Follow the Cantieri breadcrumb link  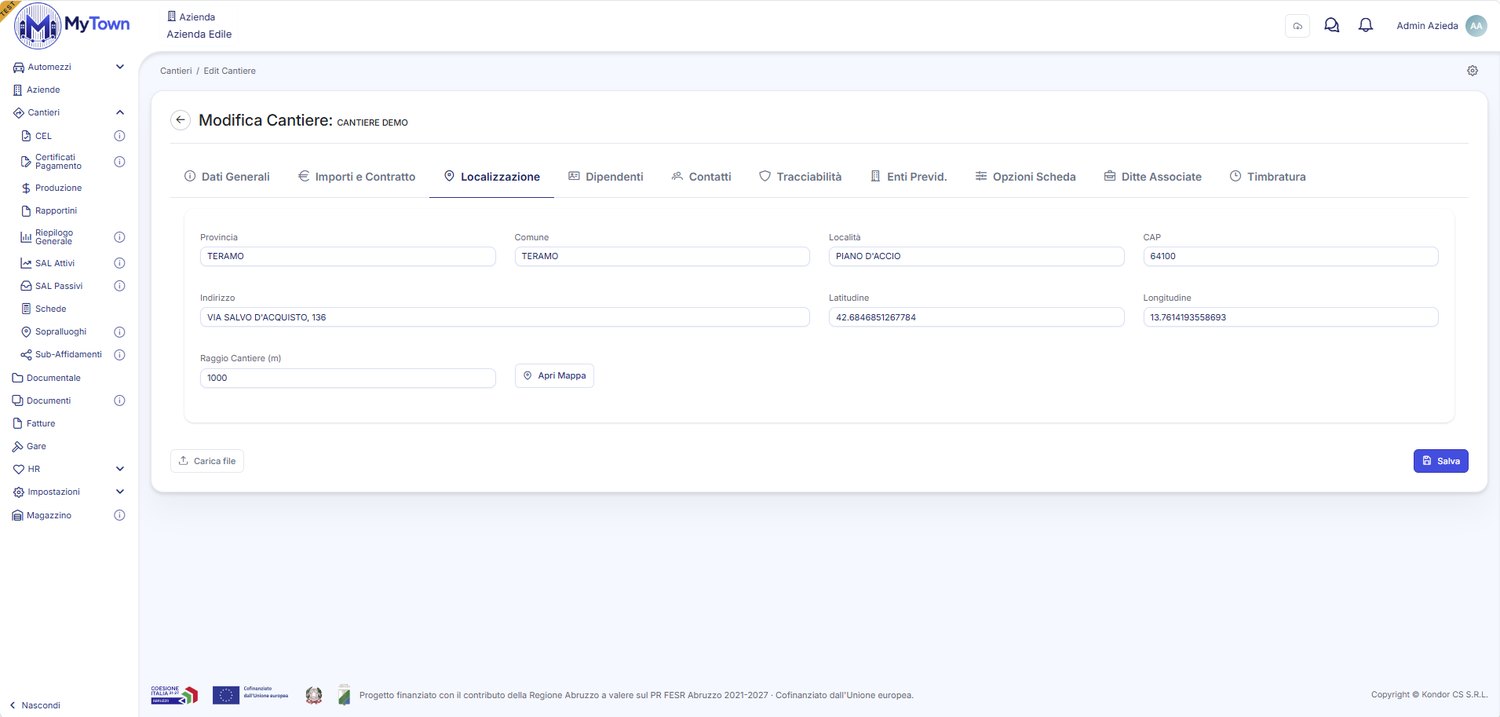[x=176, y=71]
